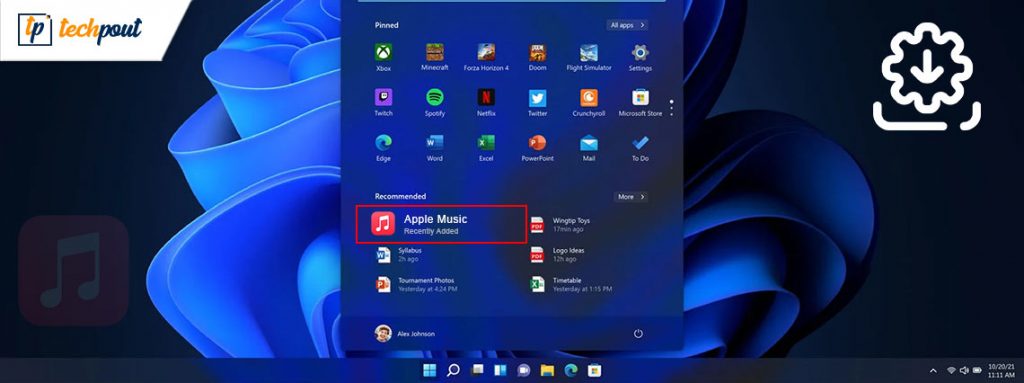Viewport: 1024px width, 383px height.
Task: Open the Timetable spreadsheet
Action: [x=571, y=284]
